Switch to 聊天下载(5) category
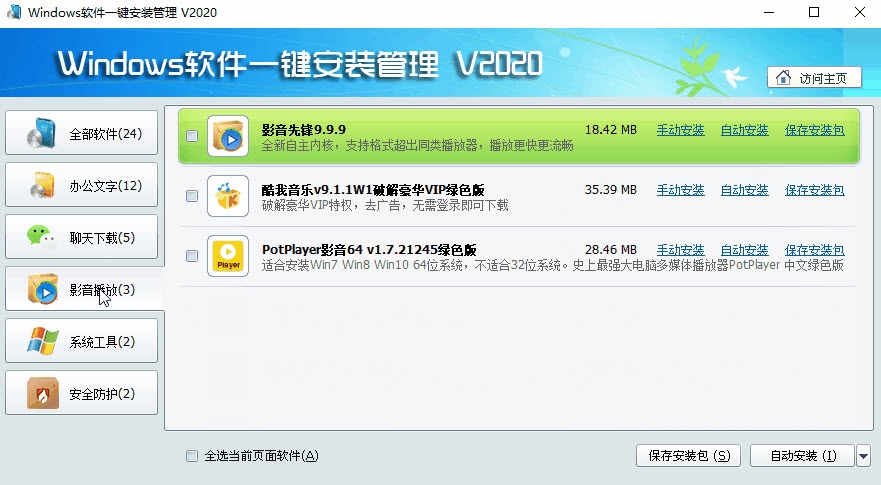881x485 pixels. [81, 237]
